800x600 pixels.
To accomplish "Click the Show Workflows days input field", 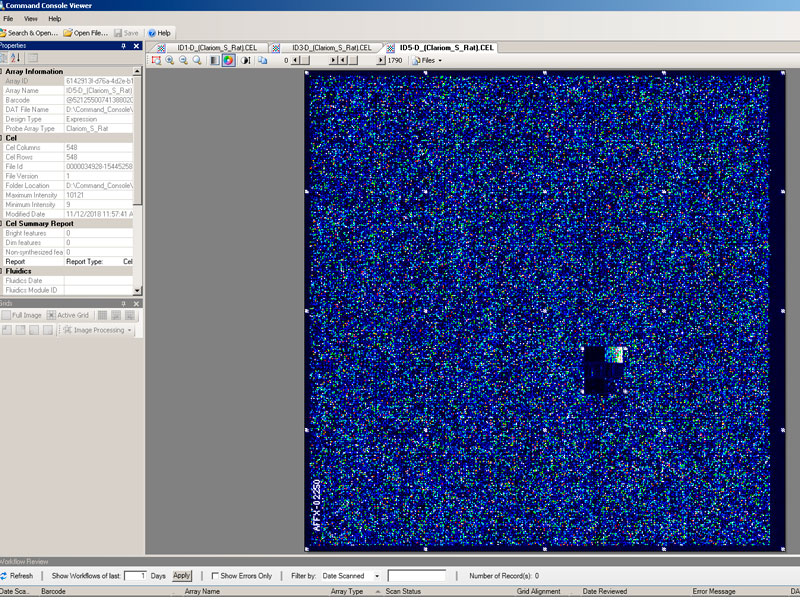I will (135, 576).
